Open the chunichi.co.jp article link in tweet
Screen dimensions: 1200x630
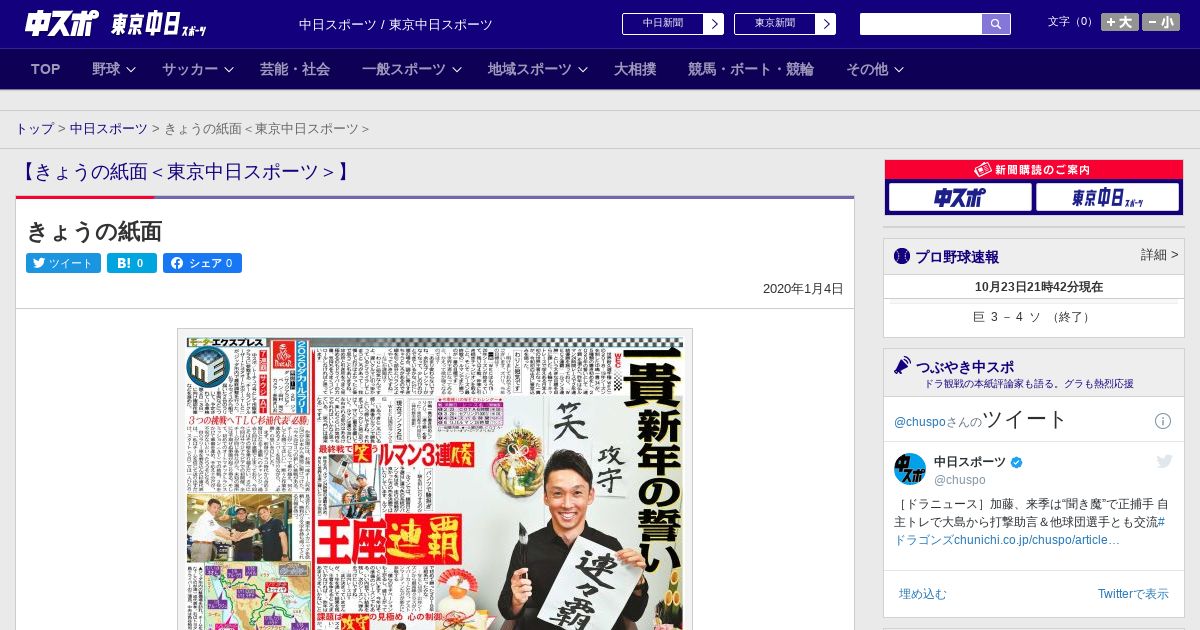[x=1037, y=540]
